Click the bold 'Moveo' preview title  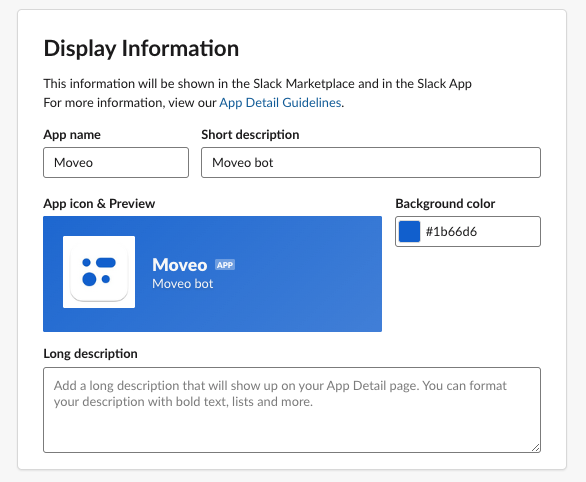point(179,265)
